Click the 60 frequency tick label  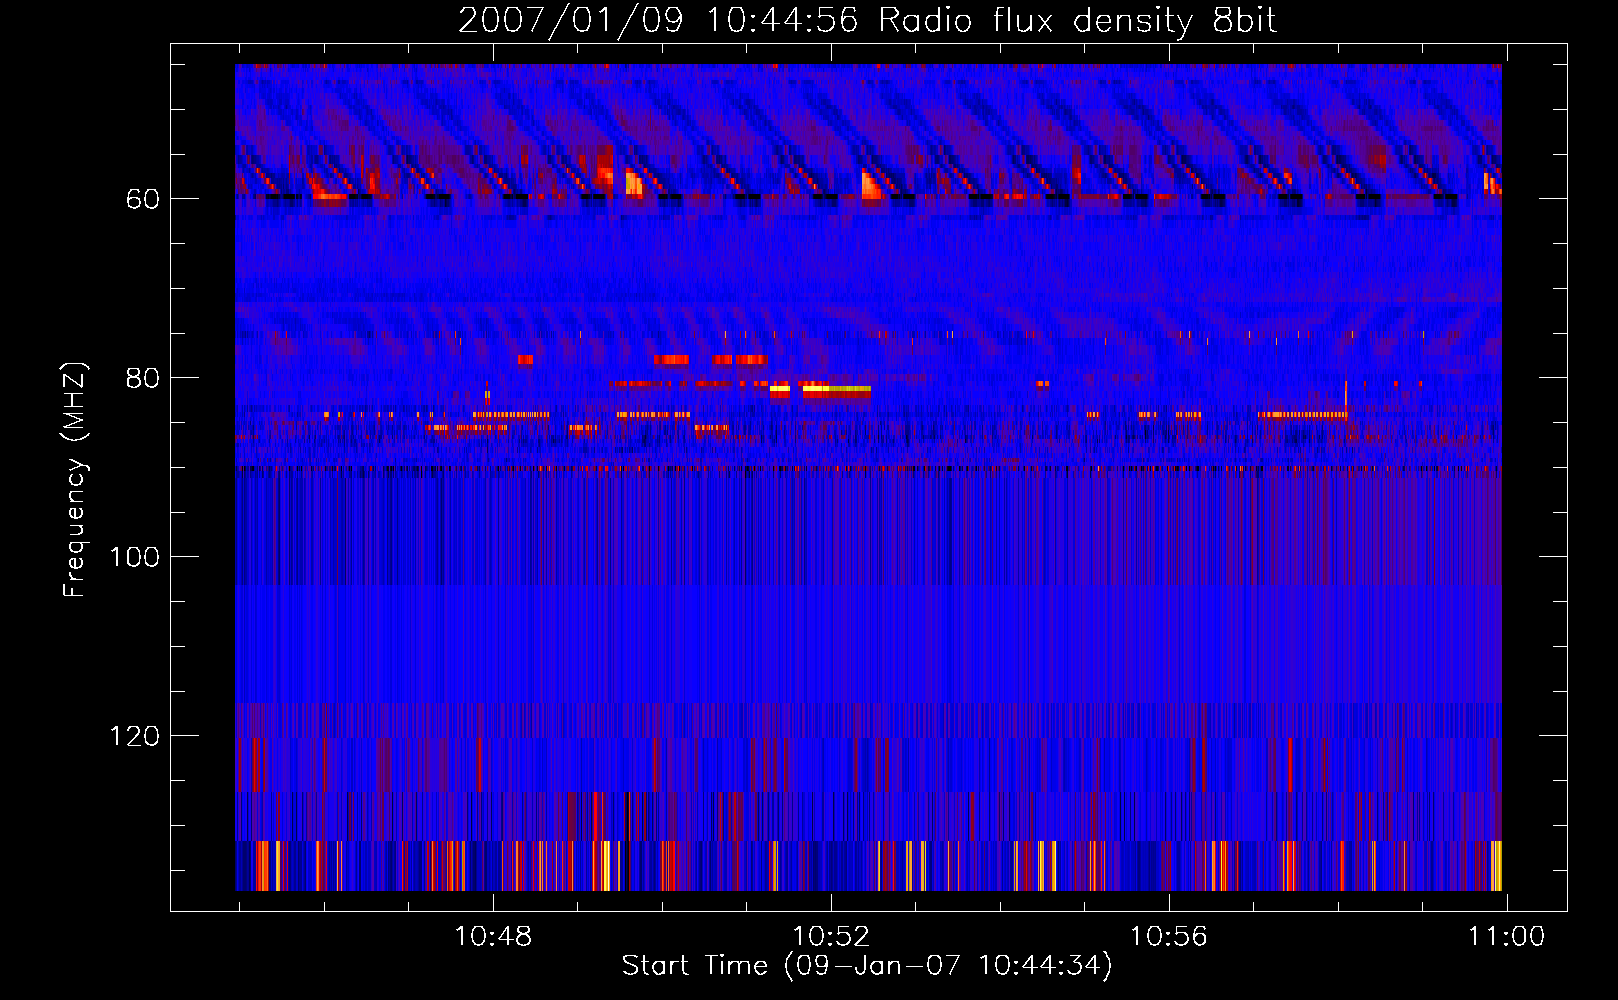[x=142, y=199]
